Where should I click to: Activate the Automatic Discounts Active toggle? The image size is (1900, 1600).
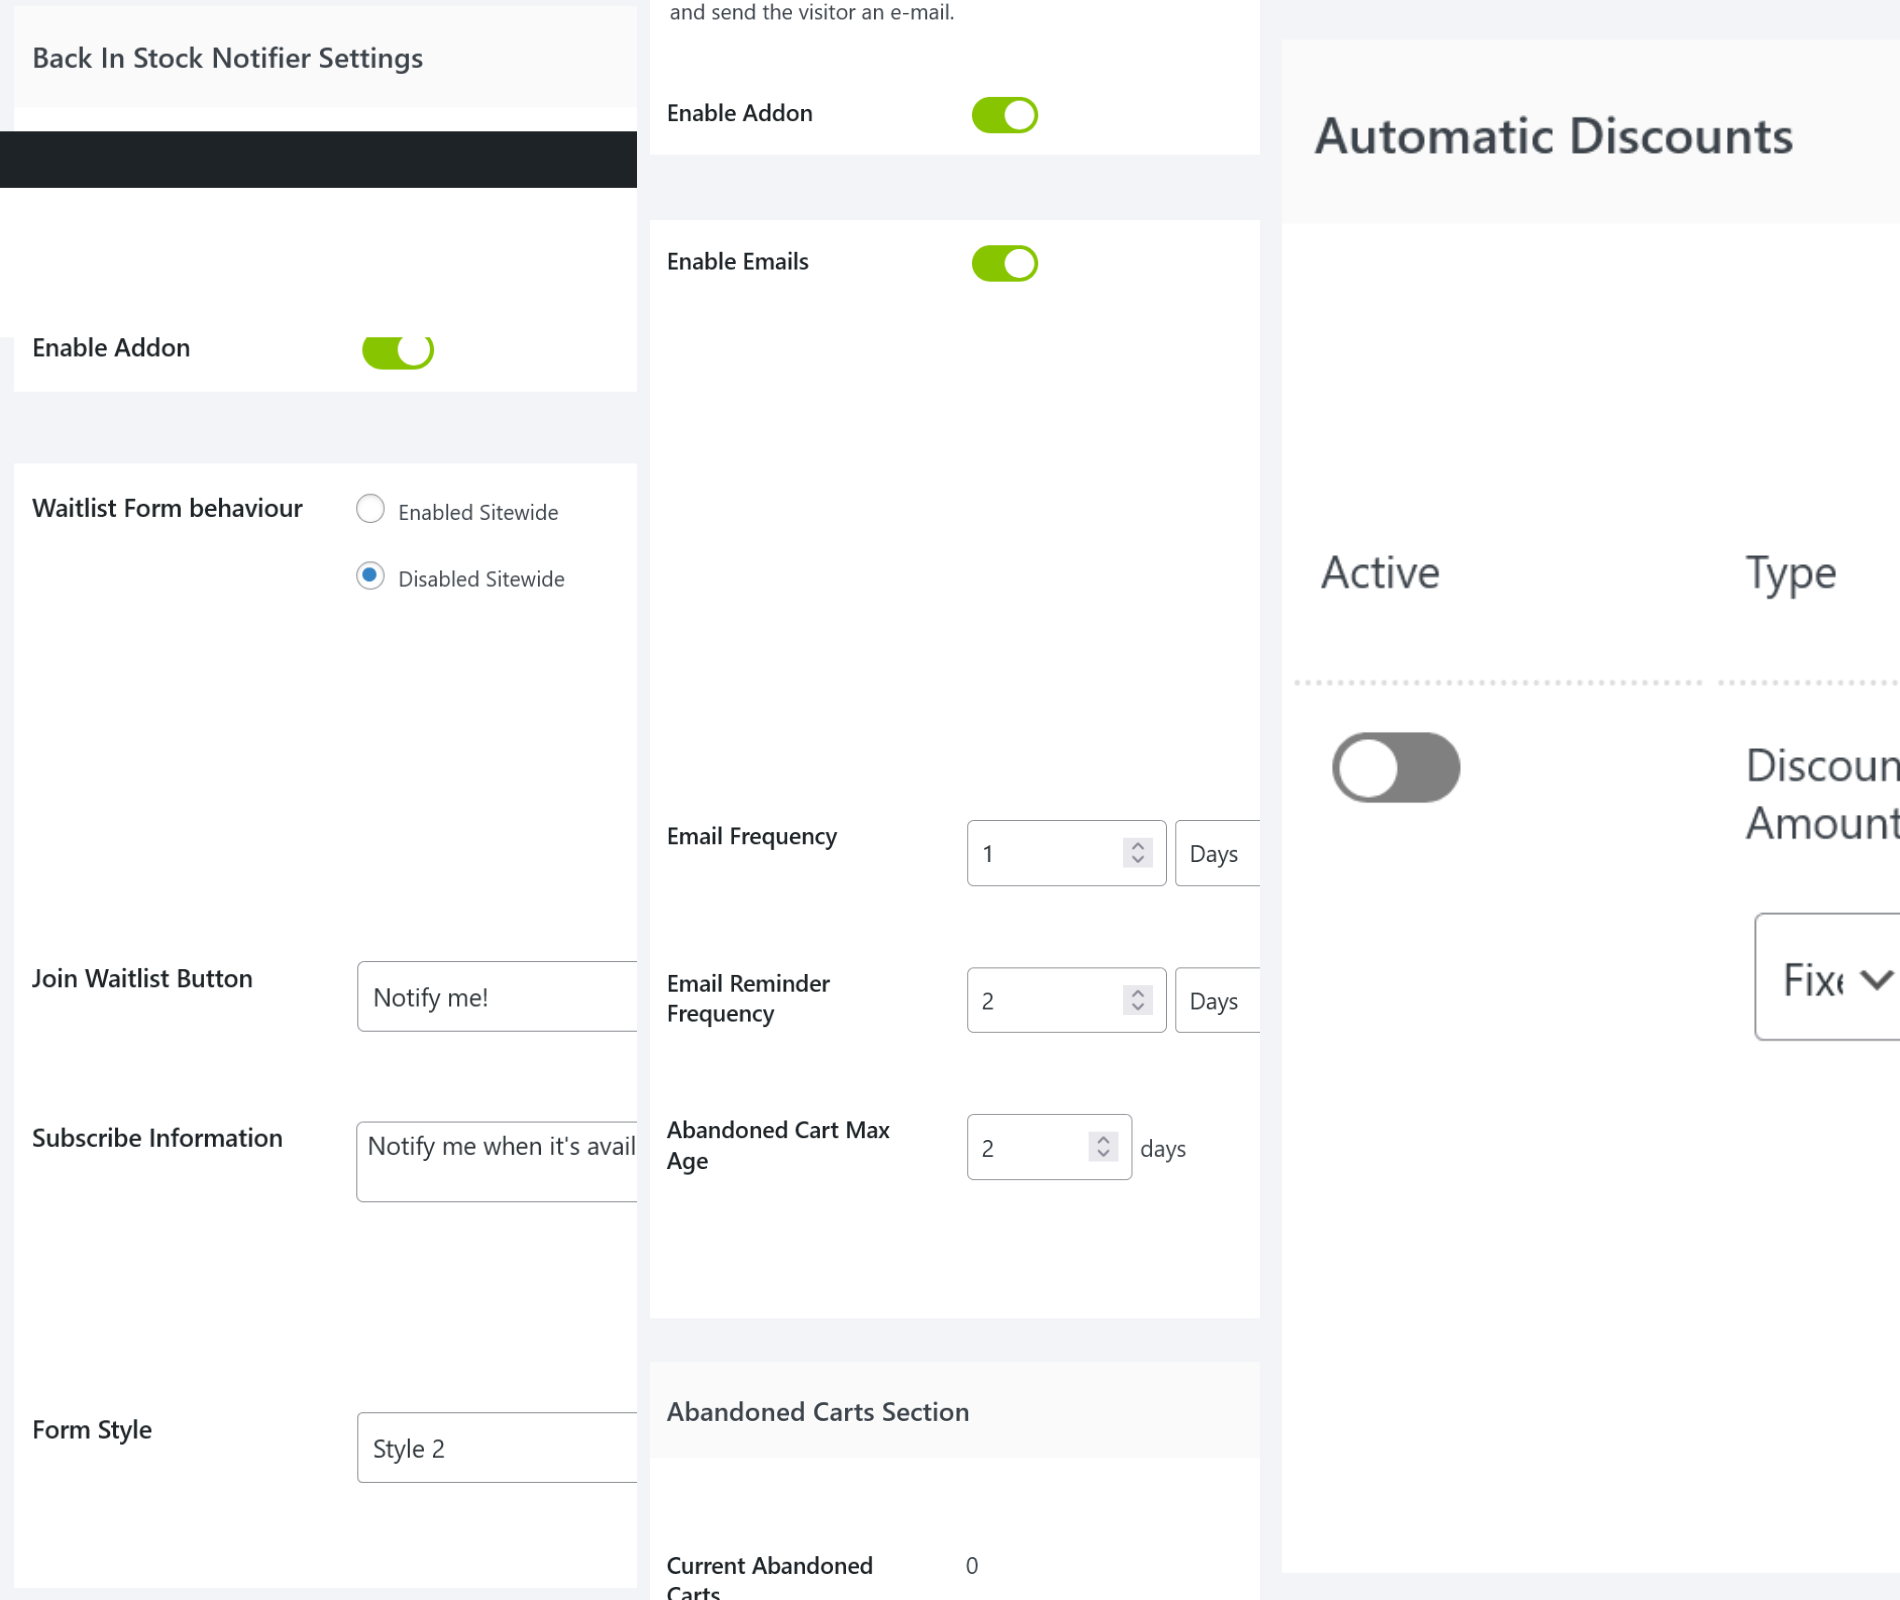[1395, 768]
